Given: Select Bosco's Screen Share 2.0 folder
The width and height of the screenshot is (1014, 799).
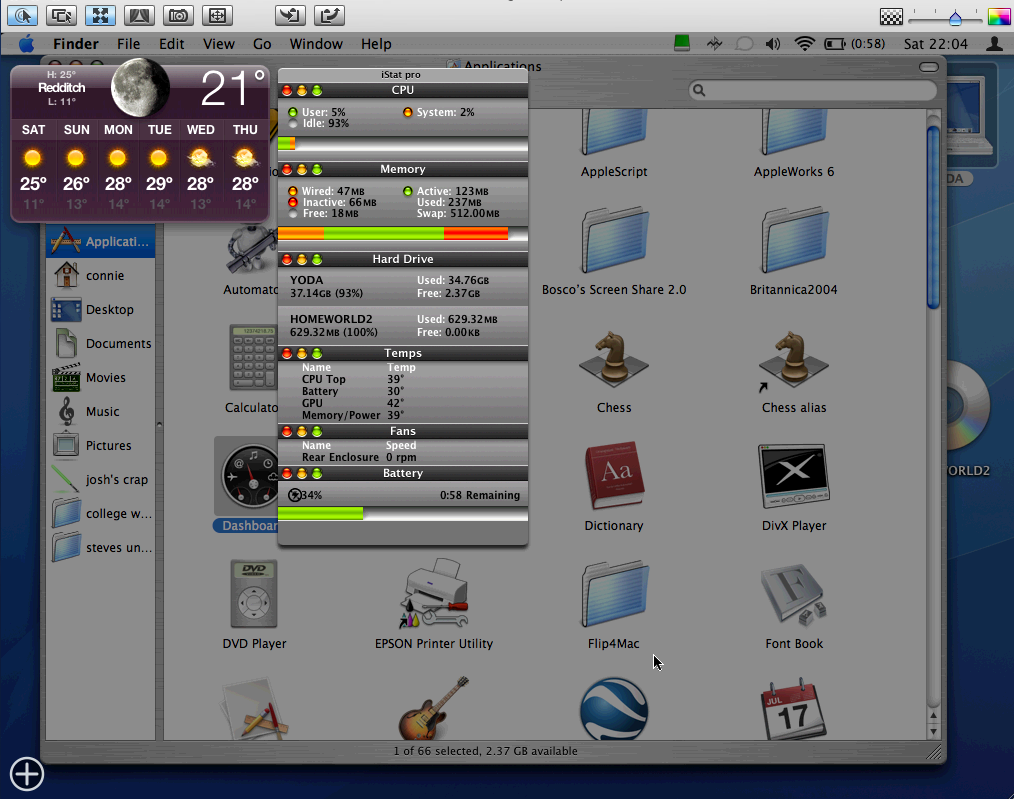Looking at the screenshot, I should coord(614,241).
